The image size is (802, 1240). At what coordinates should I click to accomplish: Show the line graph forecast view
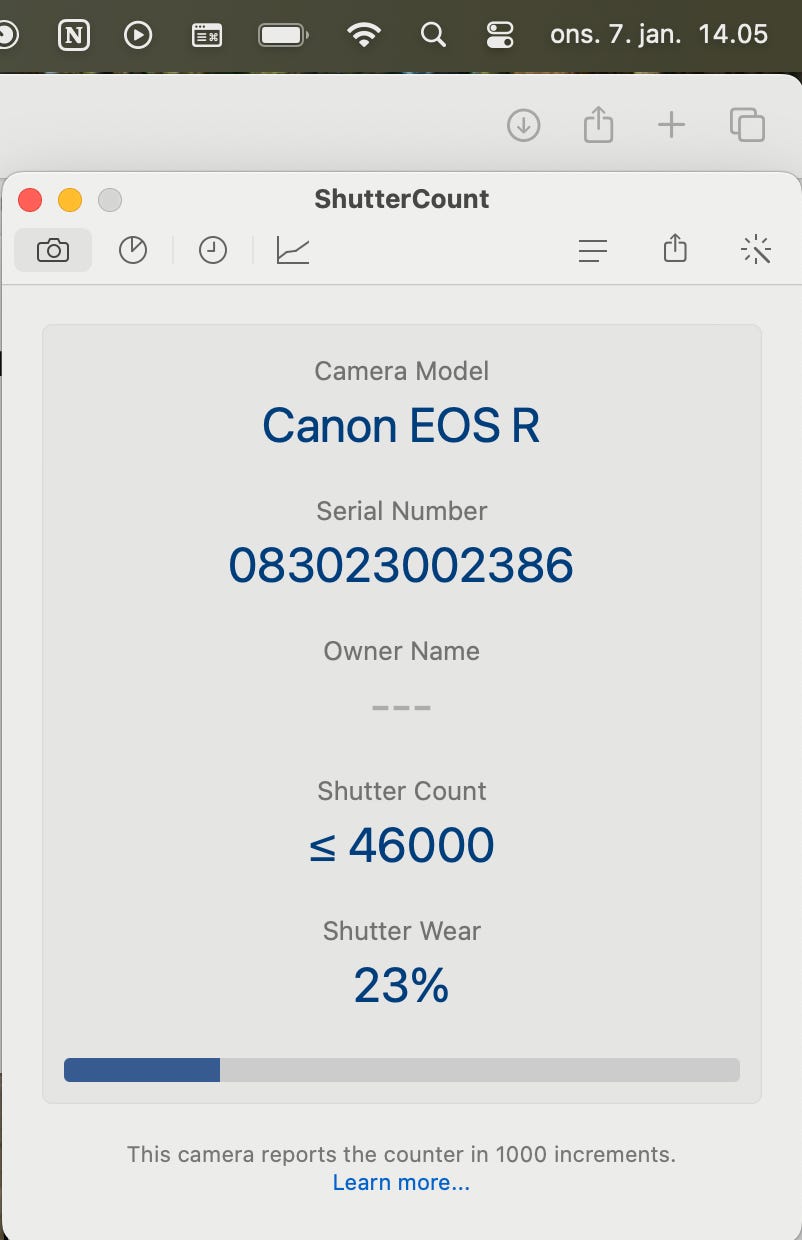click(293, 251)
